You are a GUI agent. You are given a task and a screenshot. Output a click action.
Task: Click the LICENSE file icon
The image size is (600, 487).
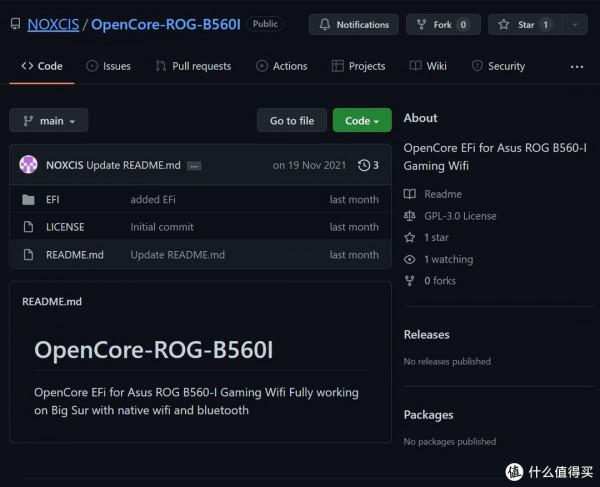click(x=28, y=227)
